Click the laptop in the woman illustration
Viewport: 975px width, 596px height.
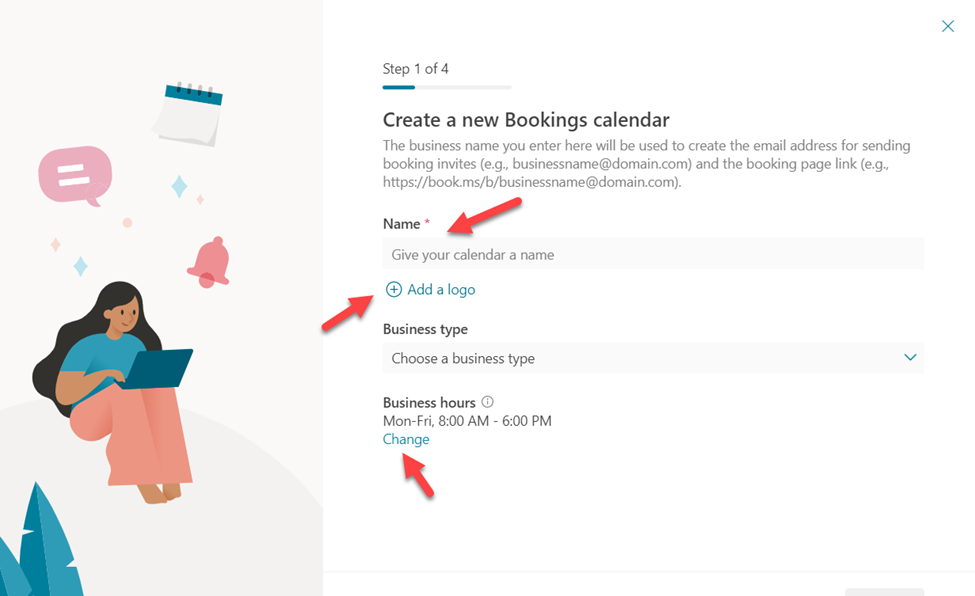click(157, 368)
